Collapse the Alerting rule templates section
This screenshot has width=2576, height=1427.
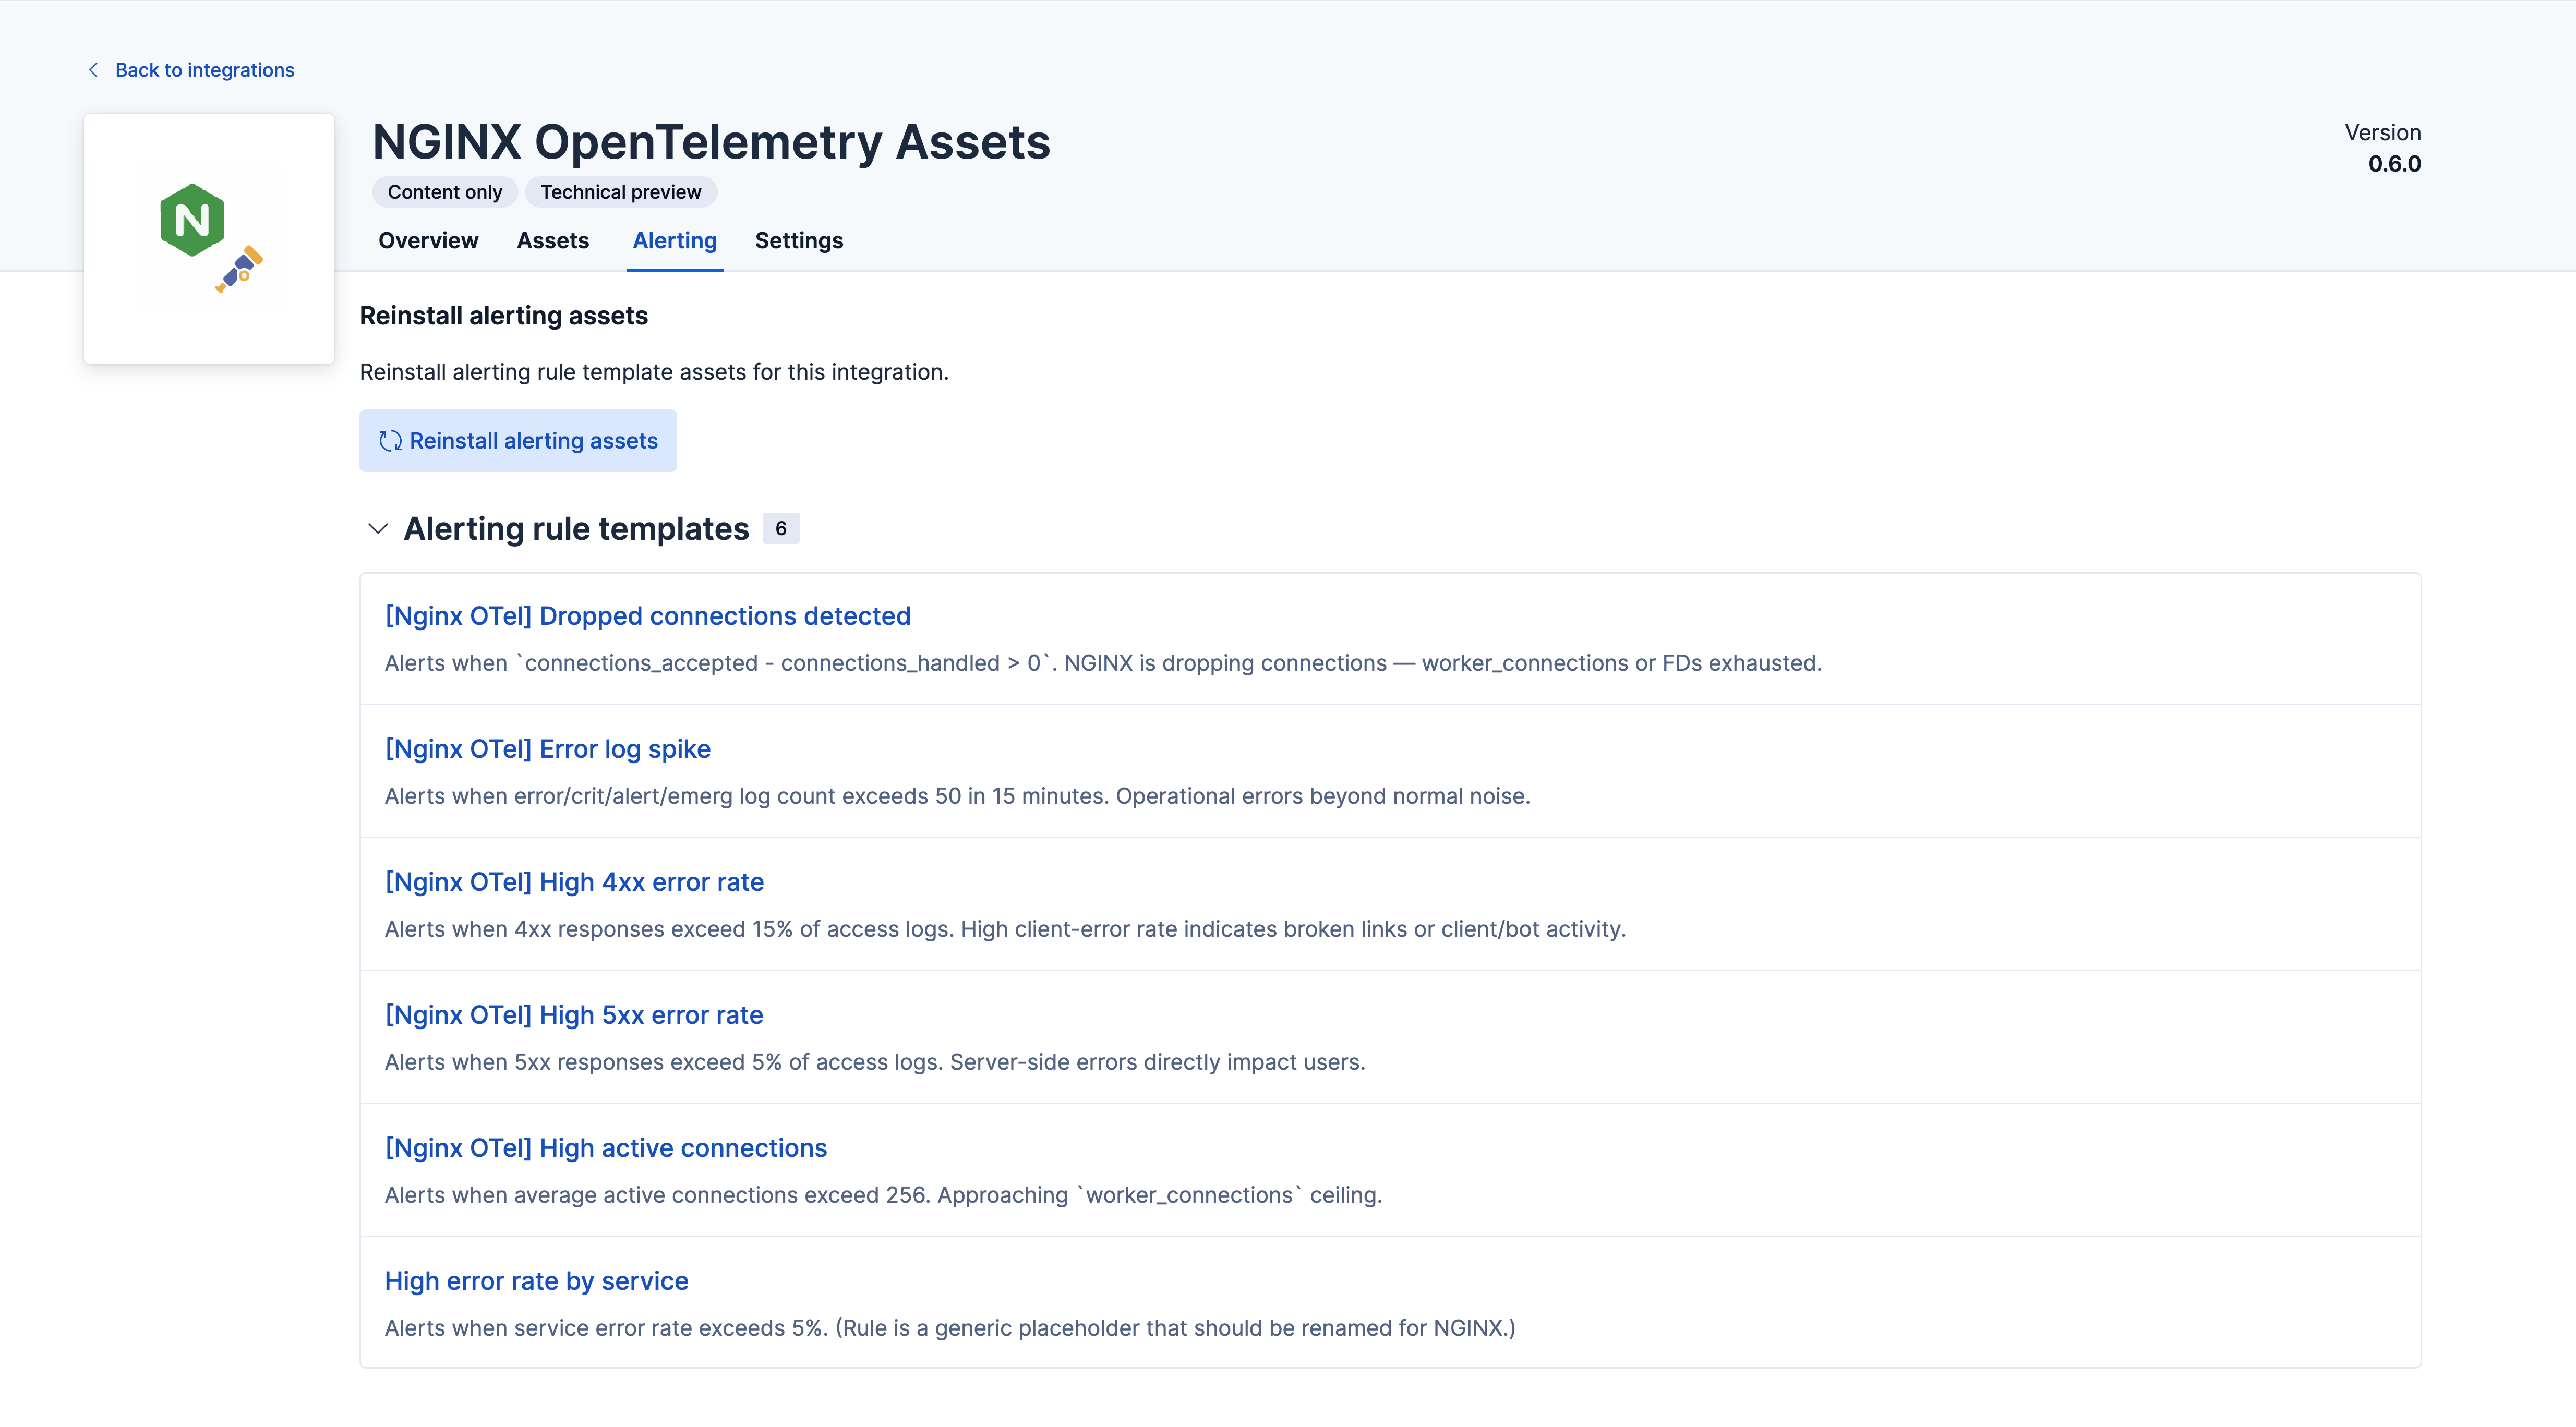click(377, 528)
